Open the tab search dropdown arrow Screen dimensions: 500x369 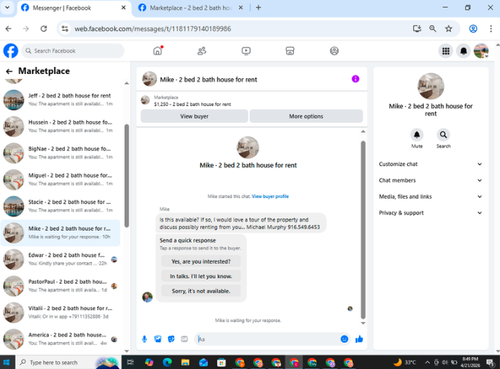7,8
